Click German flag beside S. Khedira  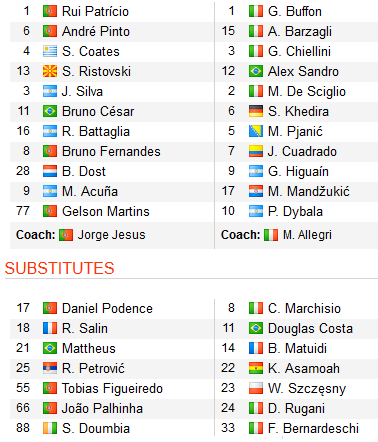point(256,111)
